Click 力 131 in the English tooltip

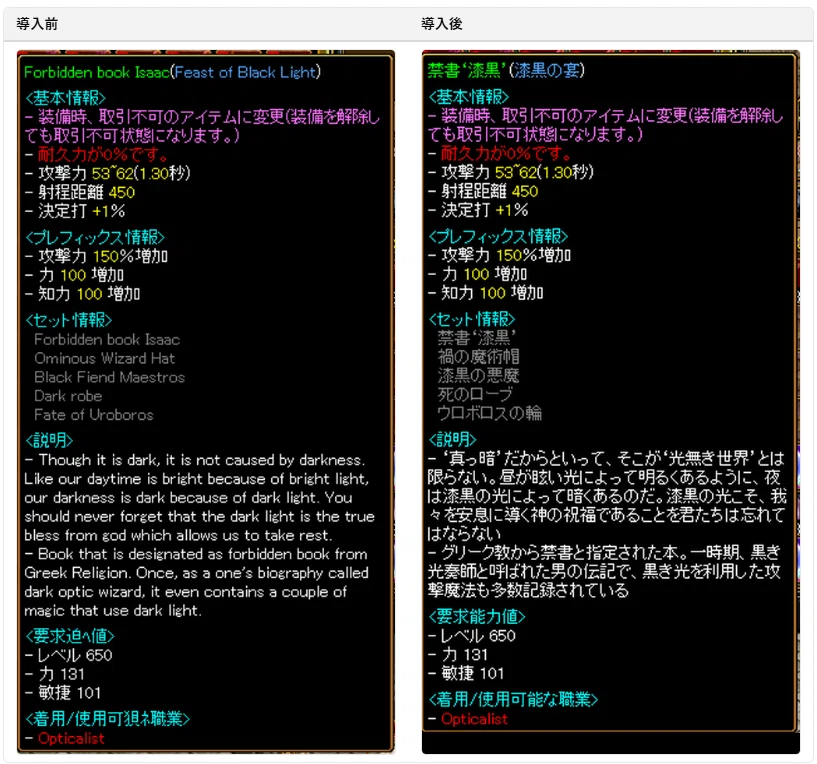coord(55,674)
